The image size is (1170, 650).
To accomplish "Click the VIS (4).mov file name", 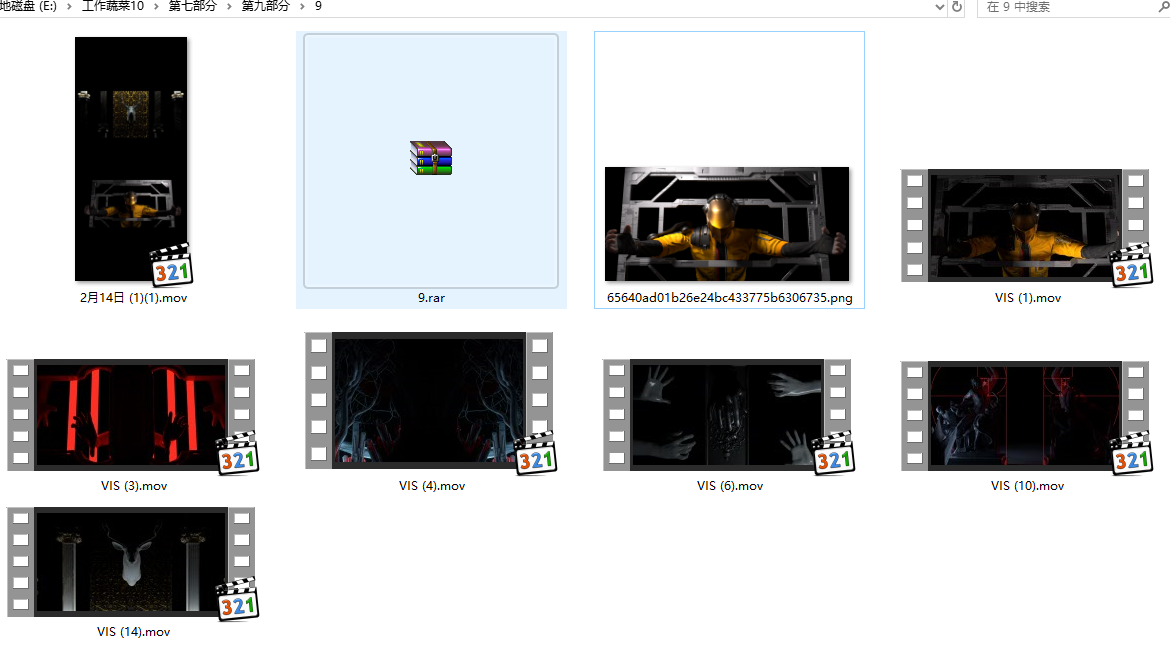I will click(x=432, y=486).
